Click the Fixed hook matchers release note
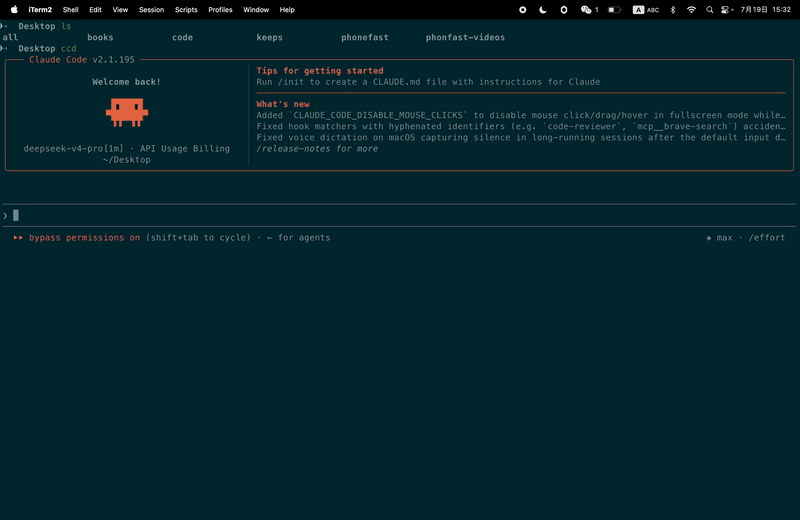Image resolution: width=800 pixels, height=520 pixels. click(521, 126)
